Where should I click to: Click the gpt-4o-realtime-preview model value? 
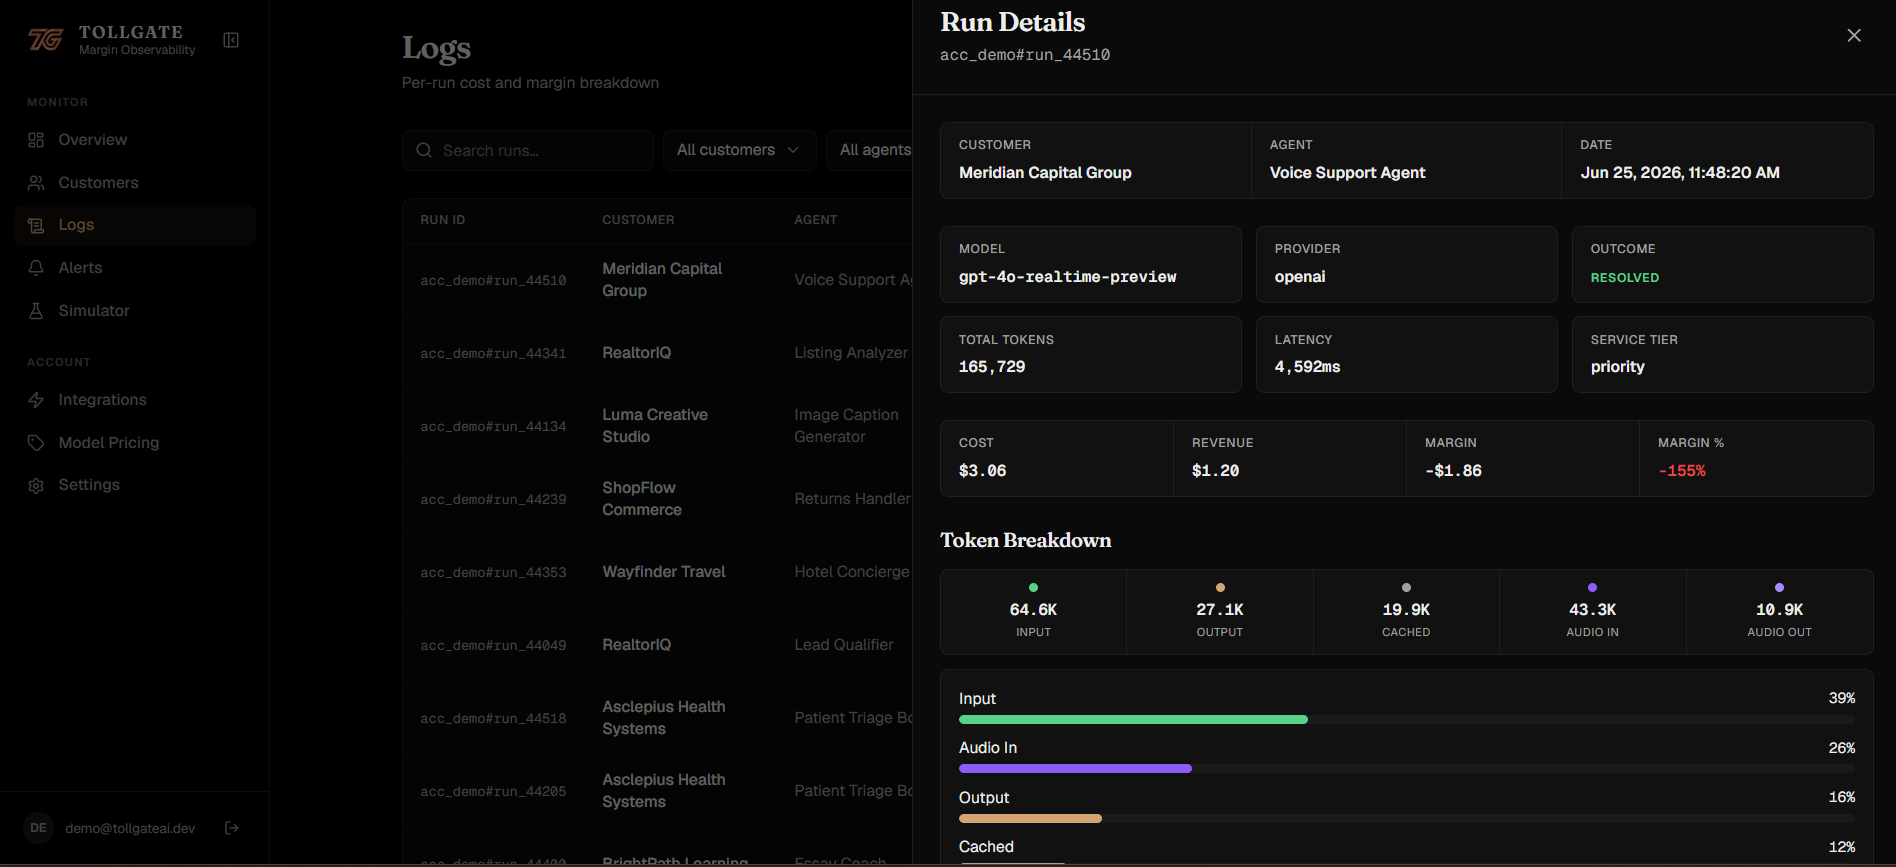(1067, 277)
